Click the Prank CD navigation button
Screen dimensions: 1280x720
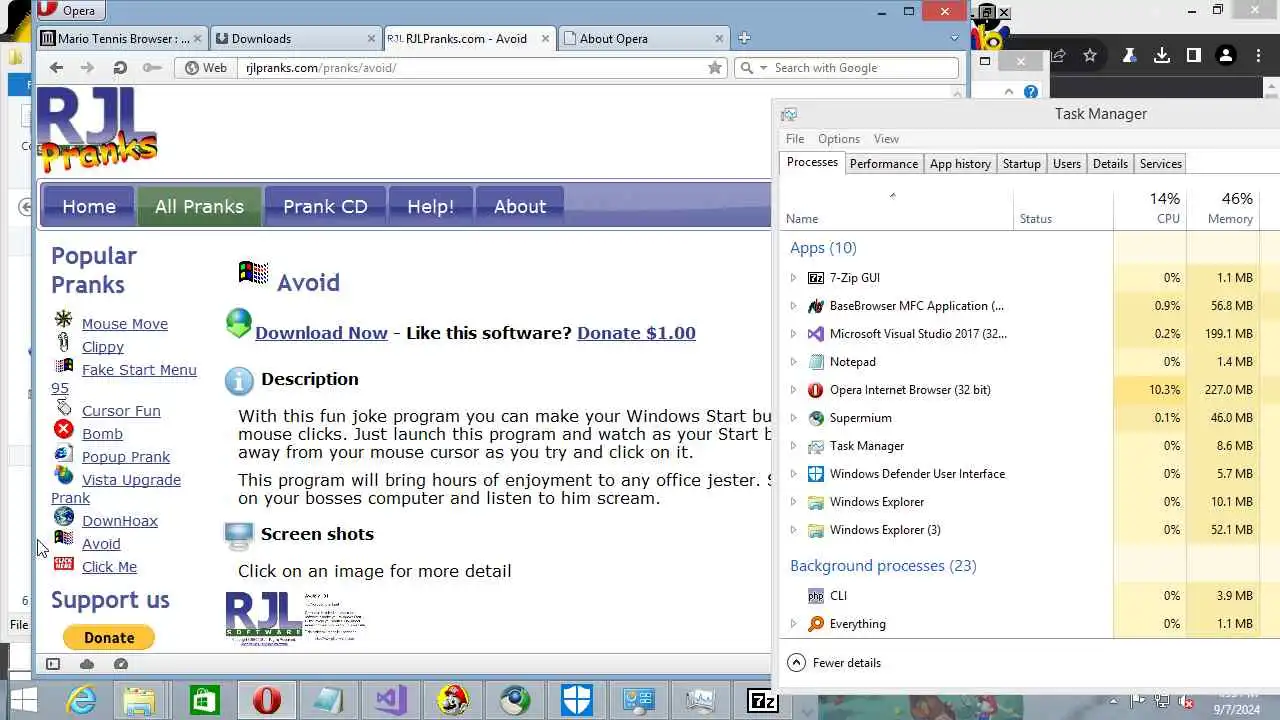(x=325, y=206)
